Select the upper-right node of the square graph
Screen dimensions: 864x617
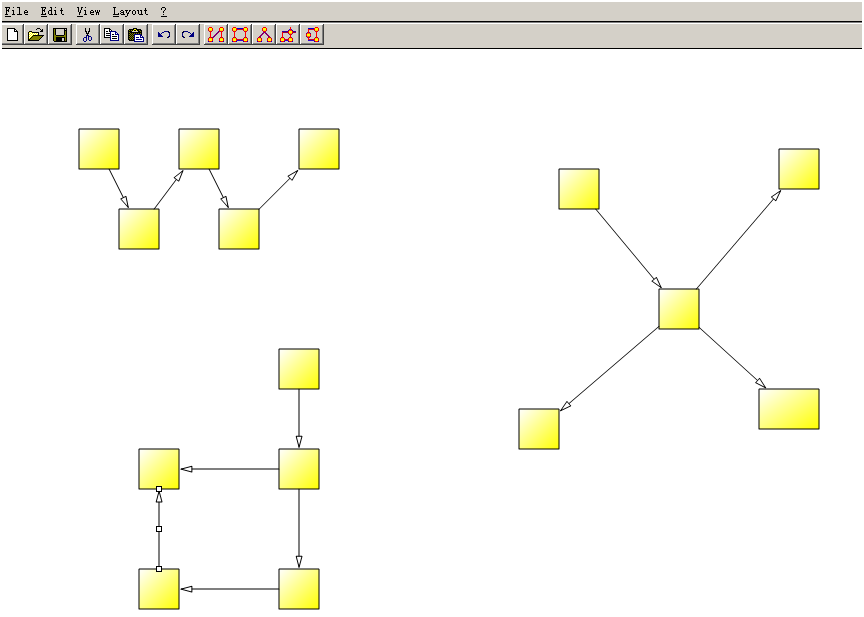299,469
